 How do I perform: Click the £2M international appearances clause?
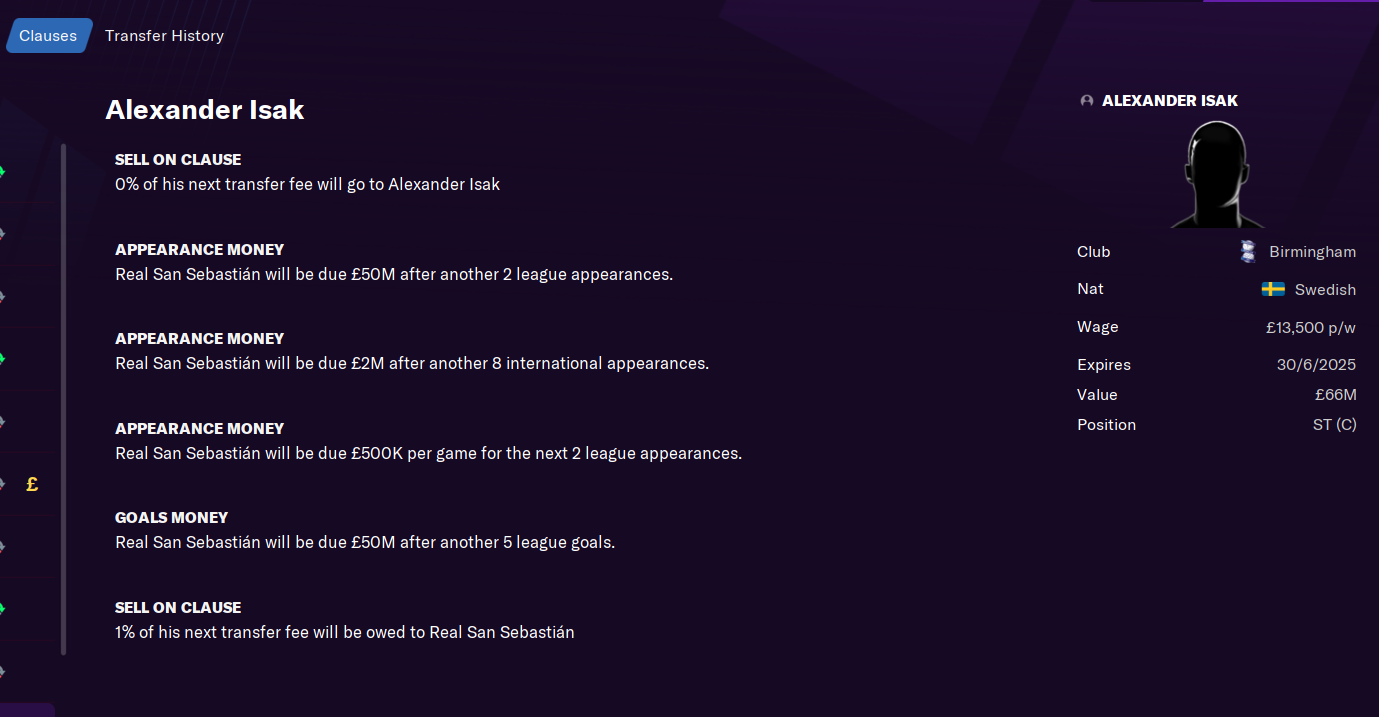(x=412, y=364)
